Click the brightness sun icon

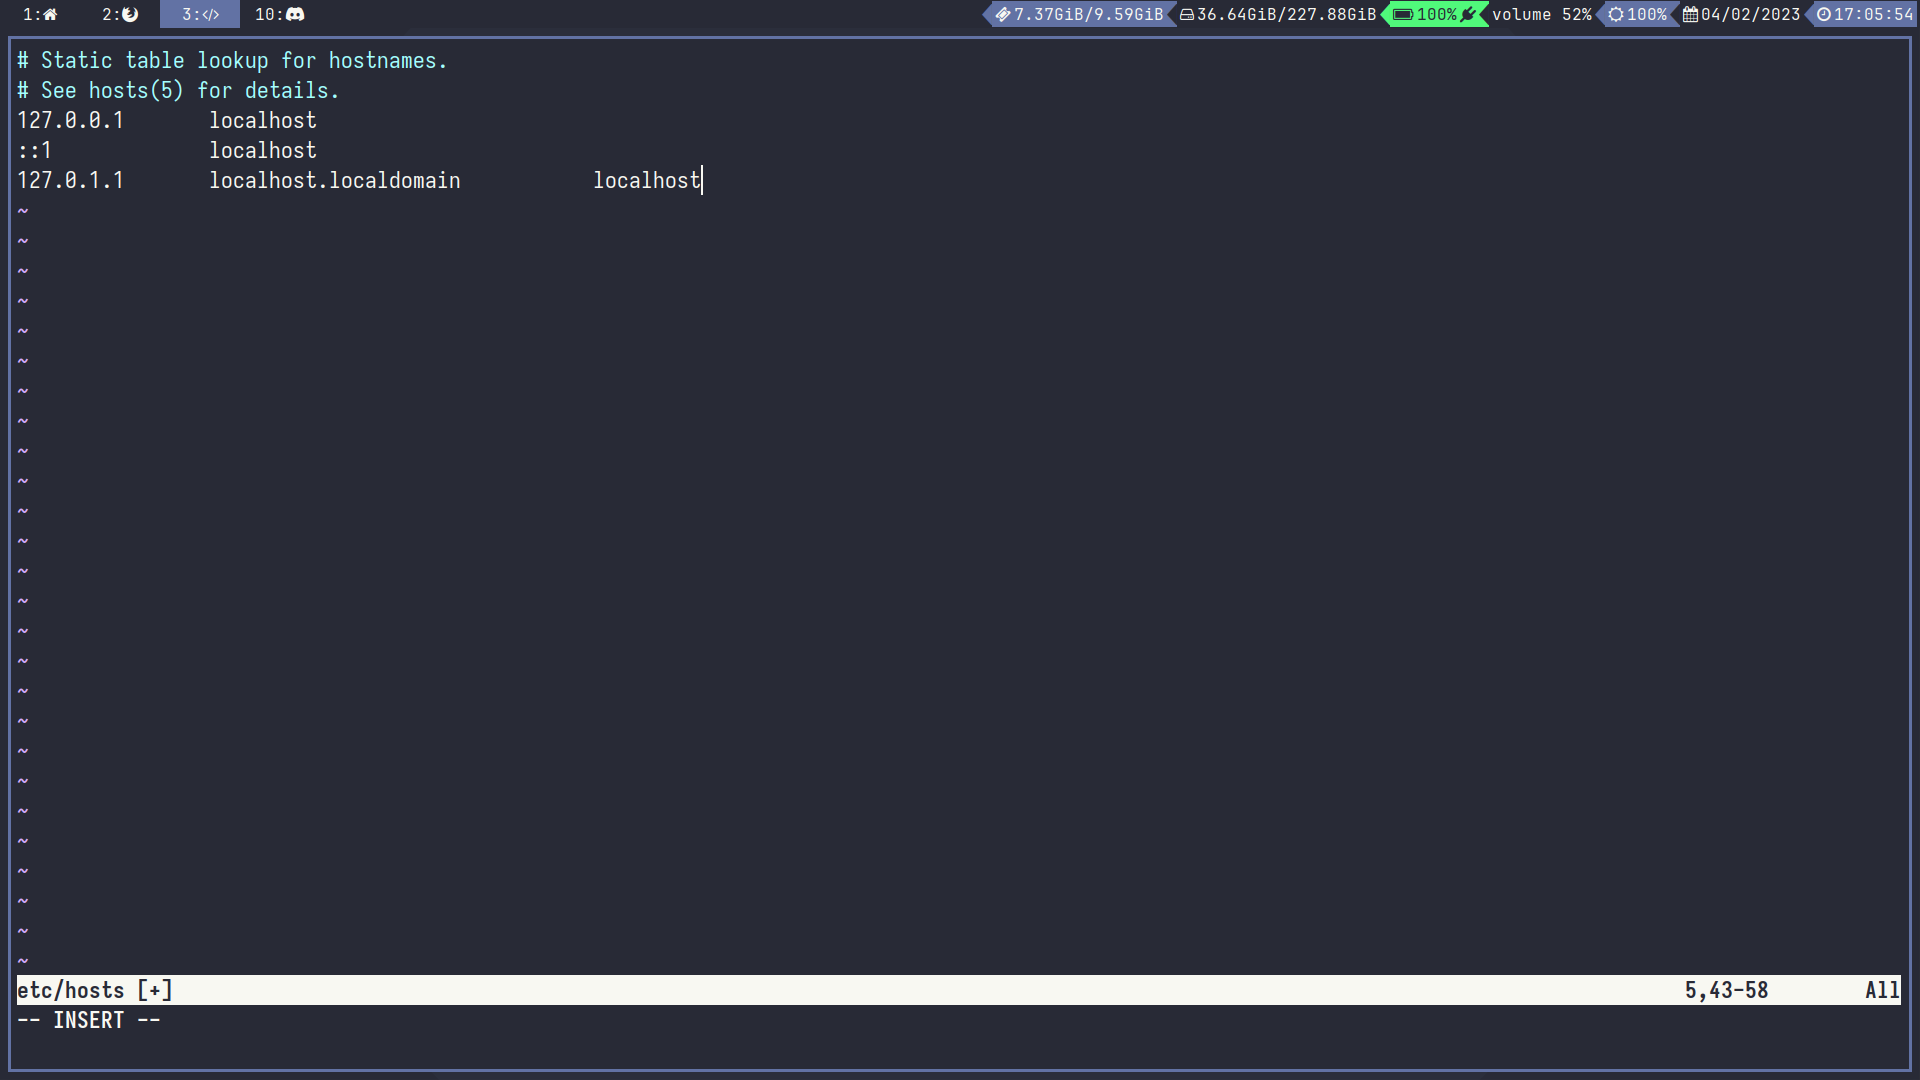1616,14
